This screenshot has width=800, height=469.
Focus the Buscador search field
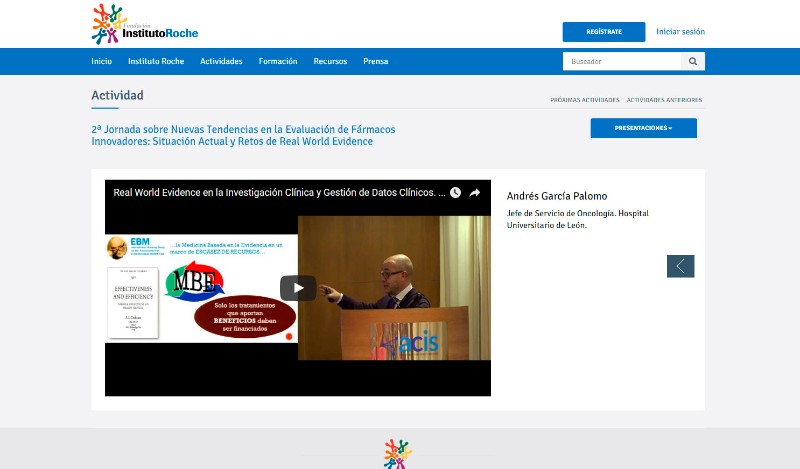click(622, 61)
